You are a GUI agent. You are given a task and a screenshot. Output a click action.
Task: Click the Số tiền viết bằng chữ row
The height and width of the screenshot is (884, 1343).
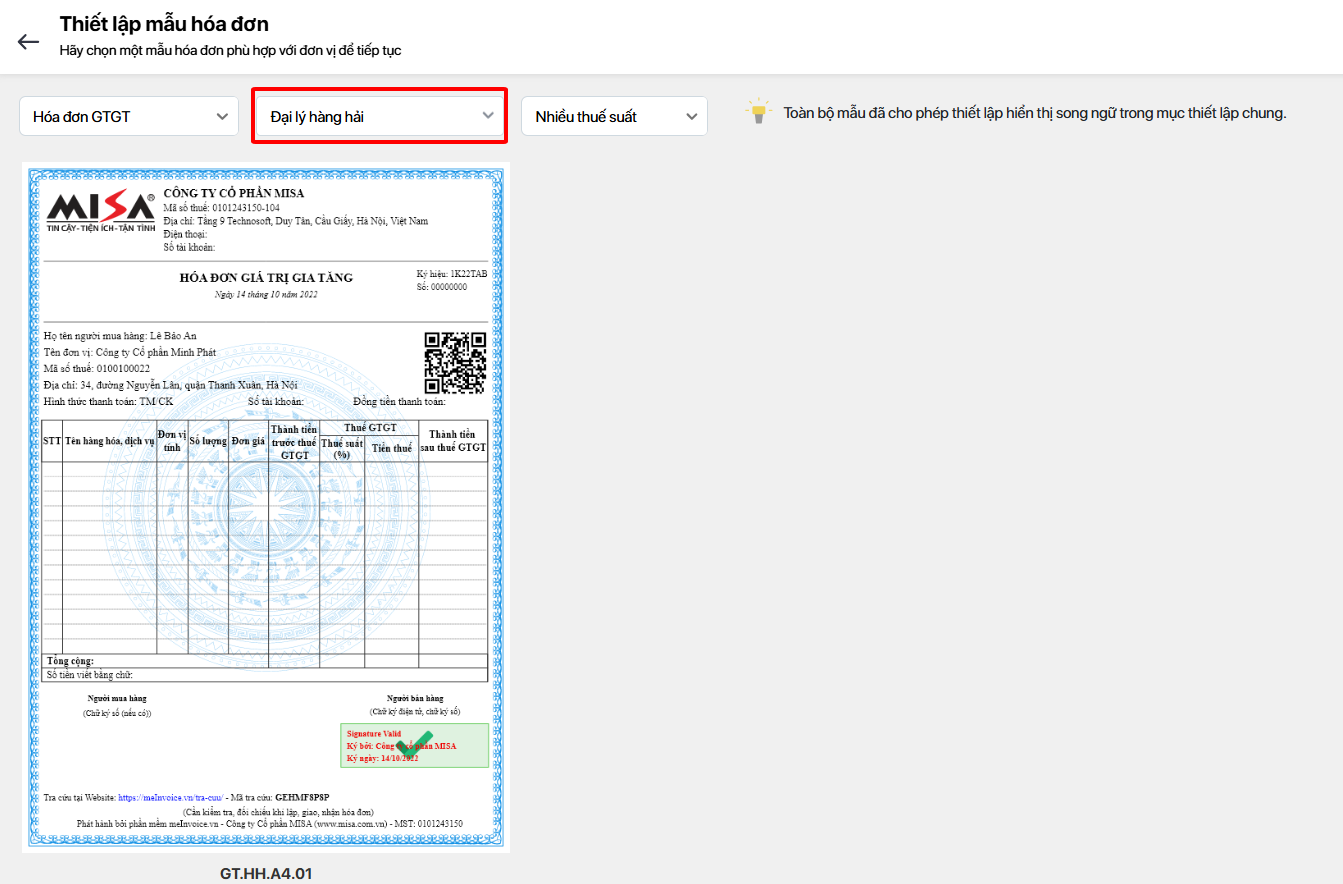click(x=90, y=675)
